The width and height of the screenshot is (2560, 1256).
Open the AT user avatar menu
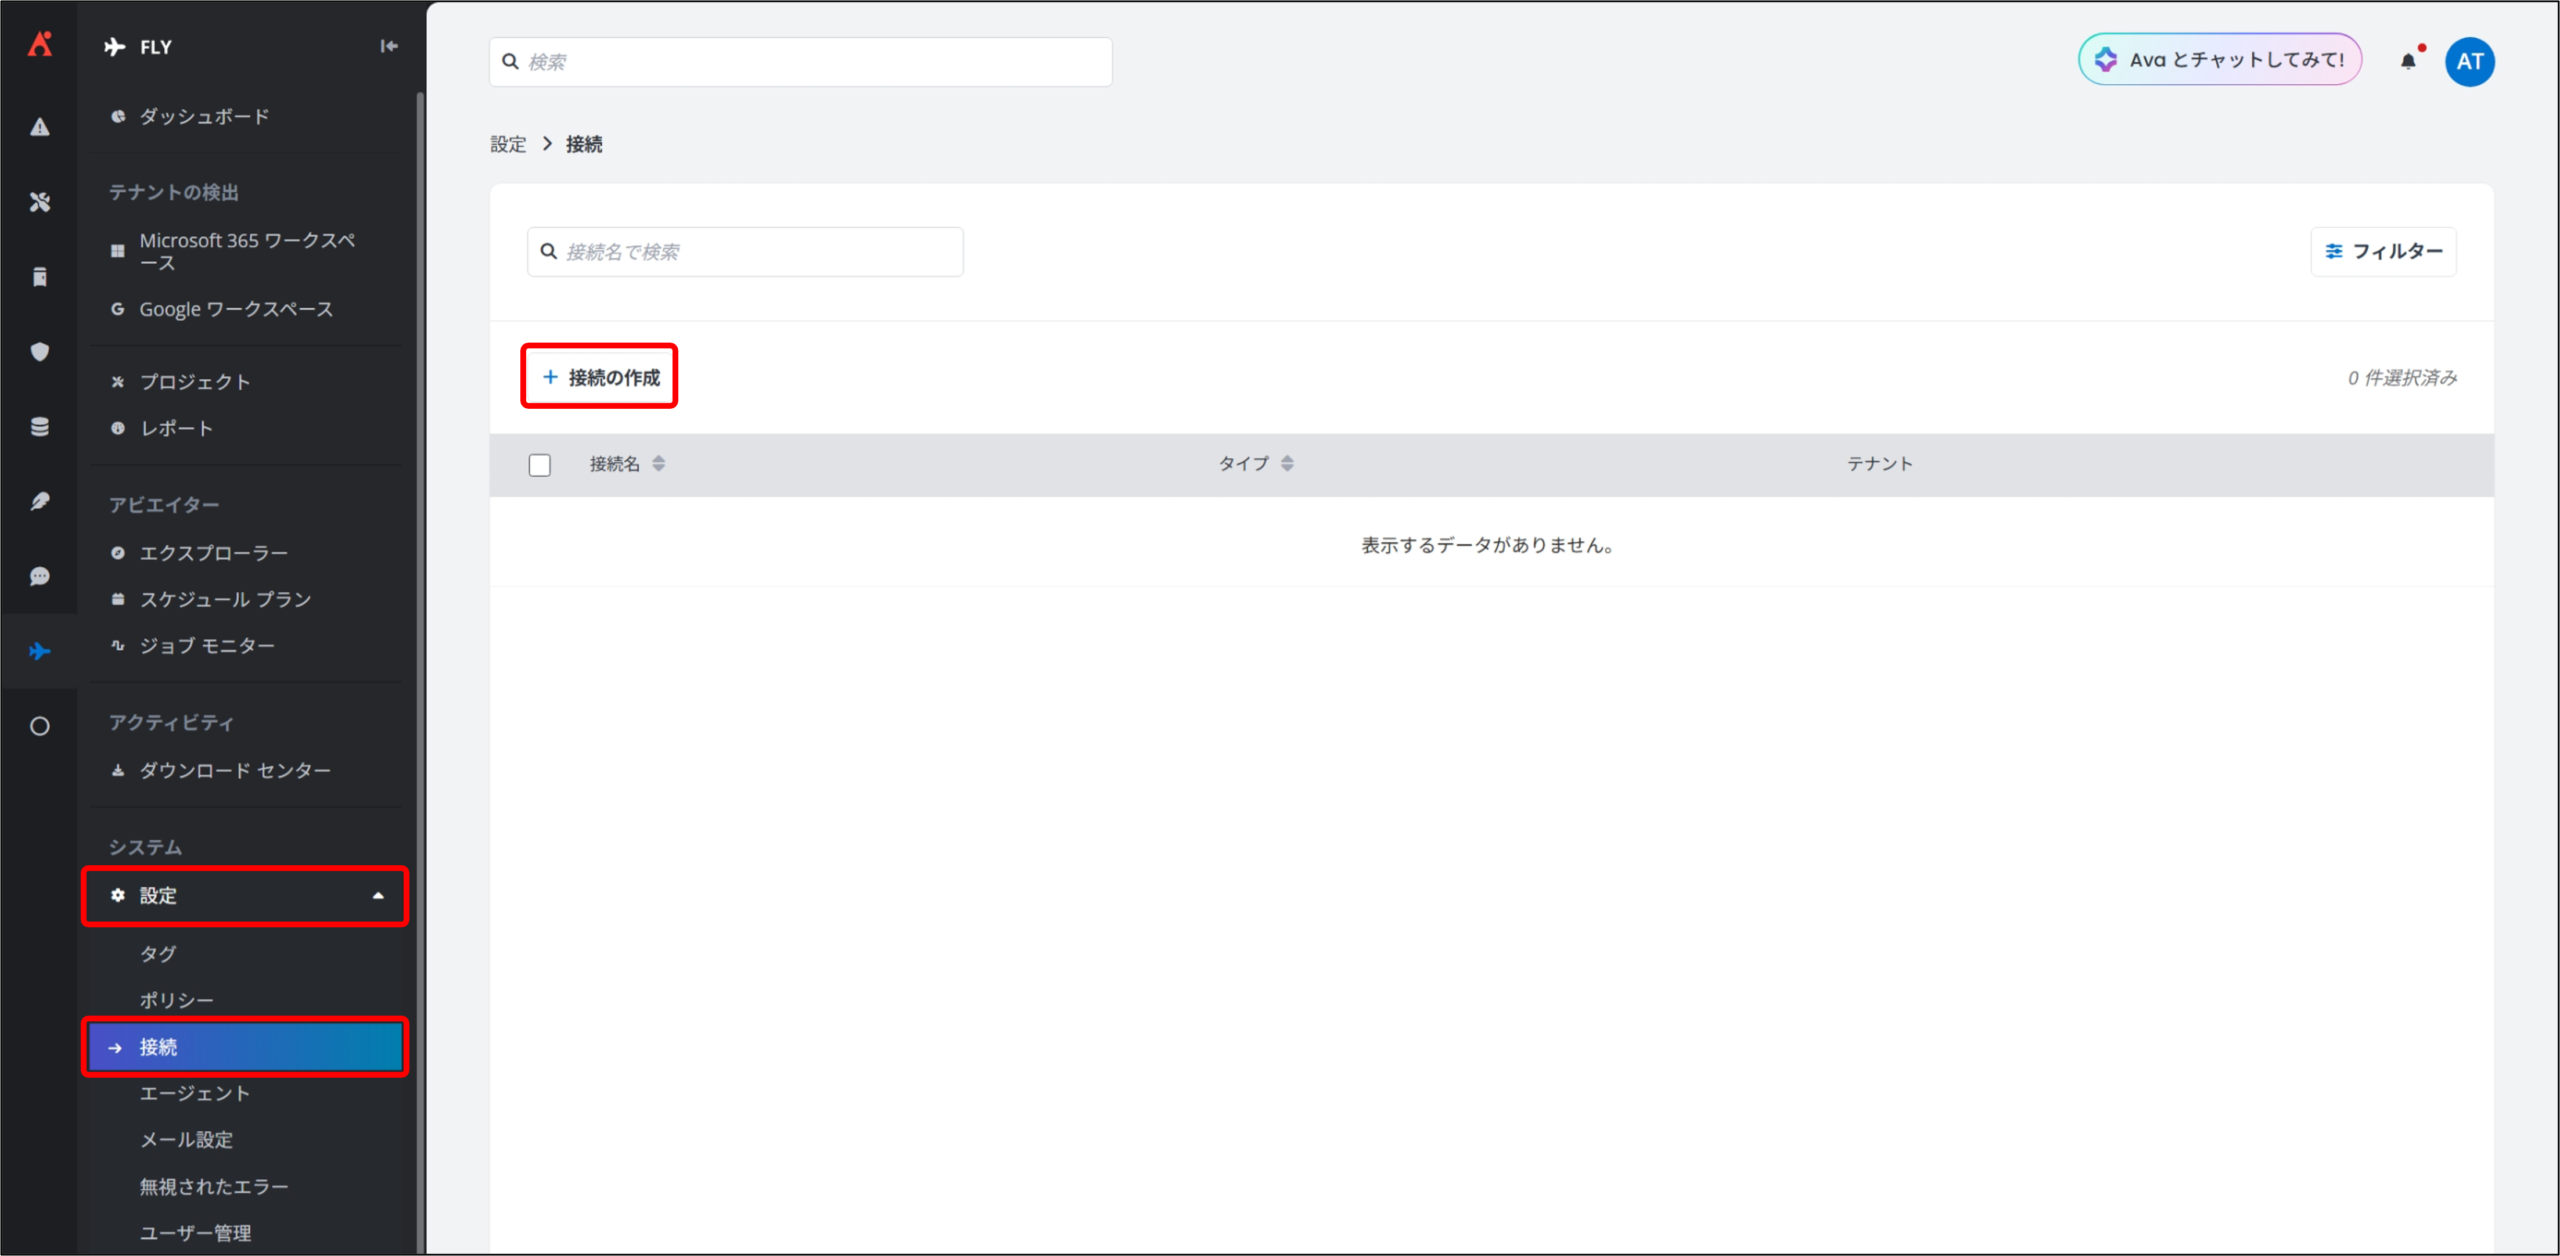(x=2469, y=62)
